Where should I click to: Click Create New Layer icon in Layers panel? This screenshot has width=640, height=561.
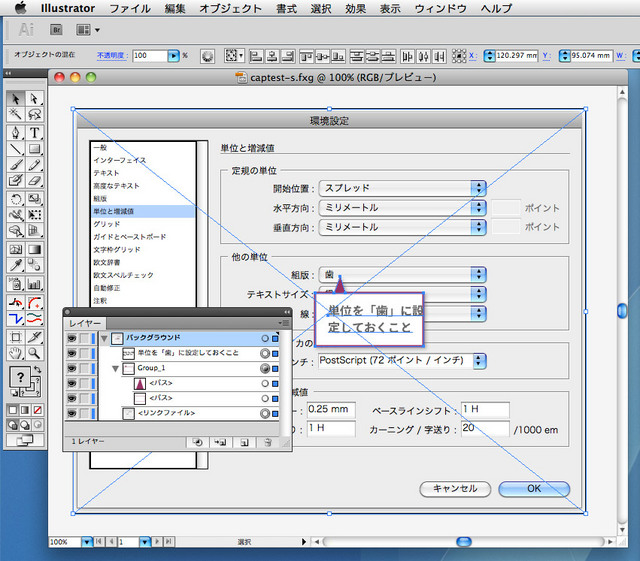pyautogui.click(x=244, y=443)
